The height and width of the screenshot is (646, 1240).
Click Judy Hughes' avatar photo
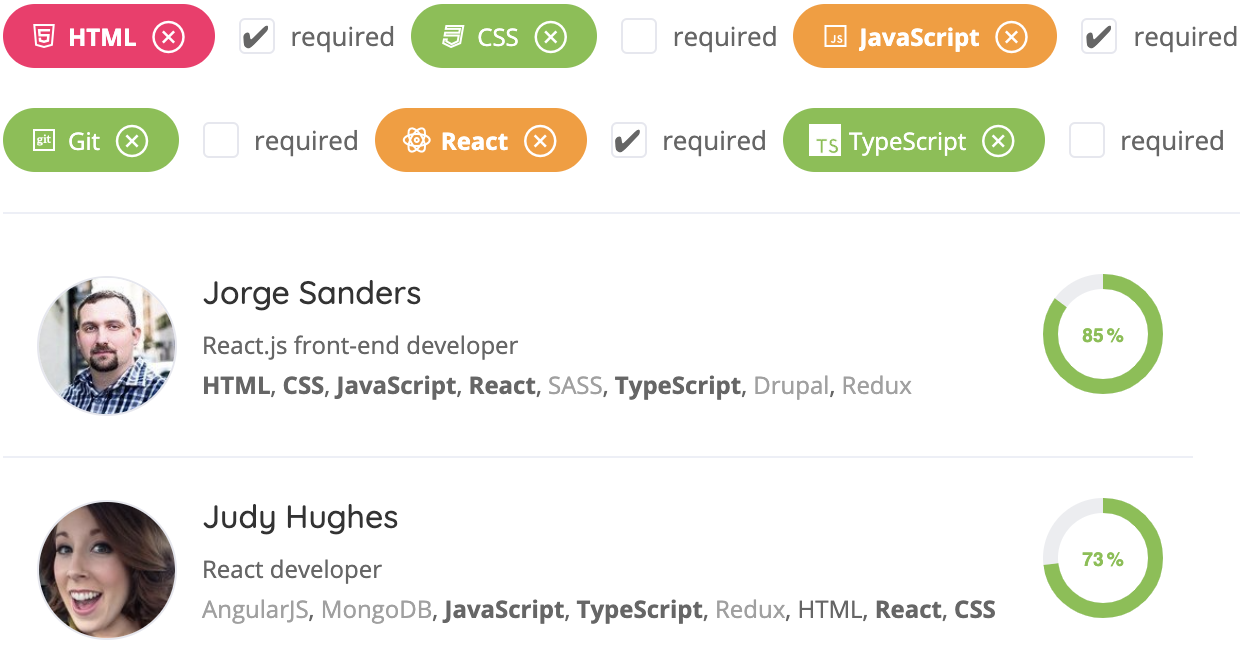pos(106,569)
